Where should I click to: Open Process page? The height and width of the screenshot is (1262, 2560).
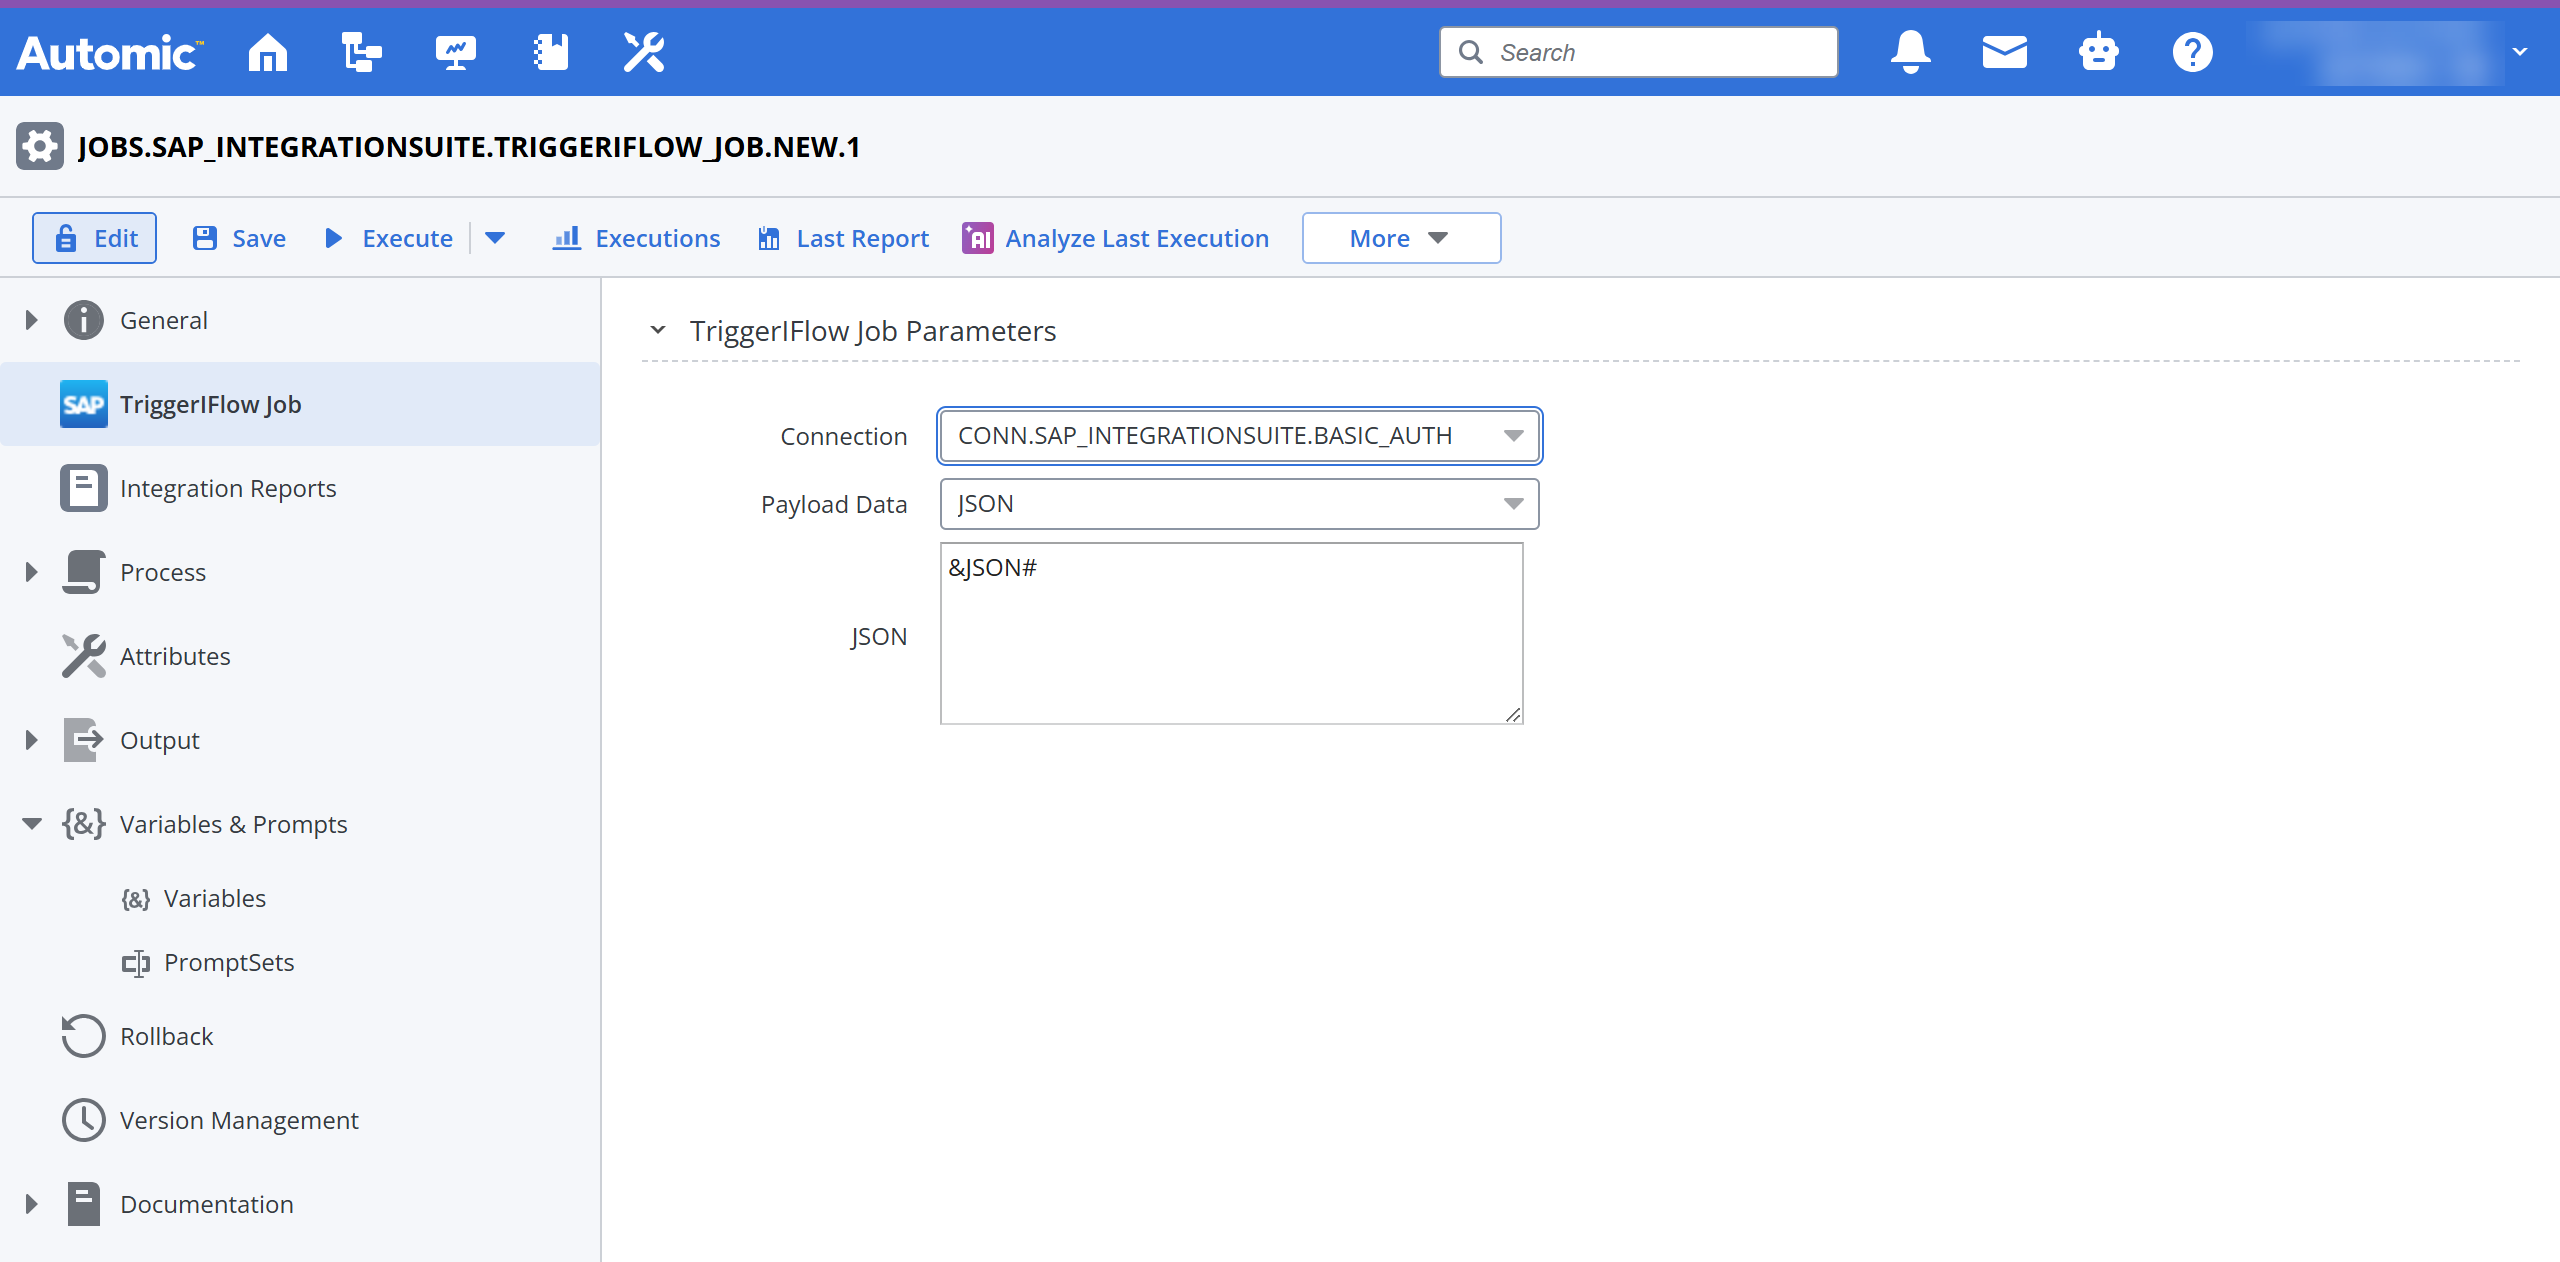163,572
